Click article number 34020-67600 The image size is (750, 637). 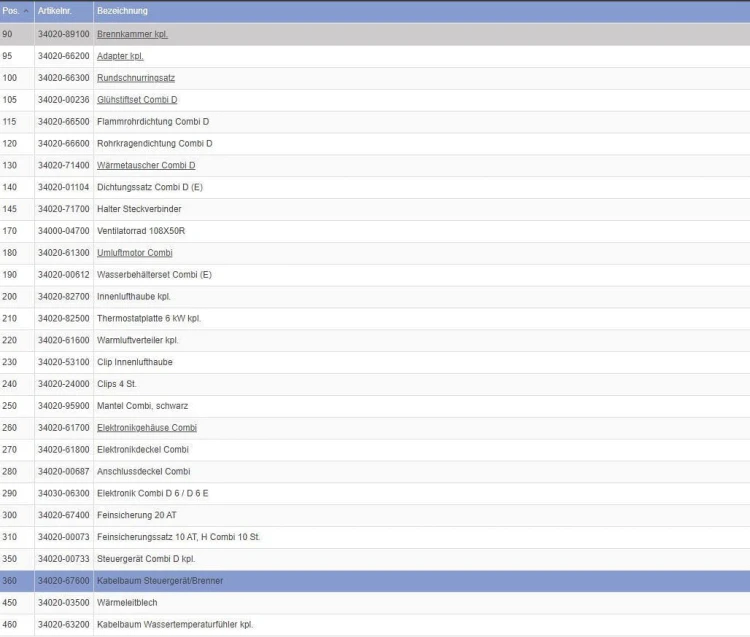(64, 581)
